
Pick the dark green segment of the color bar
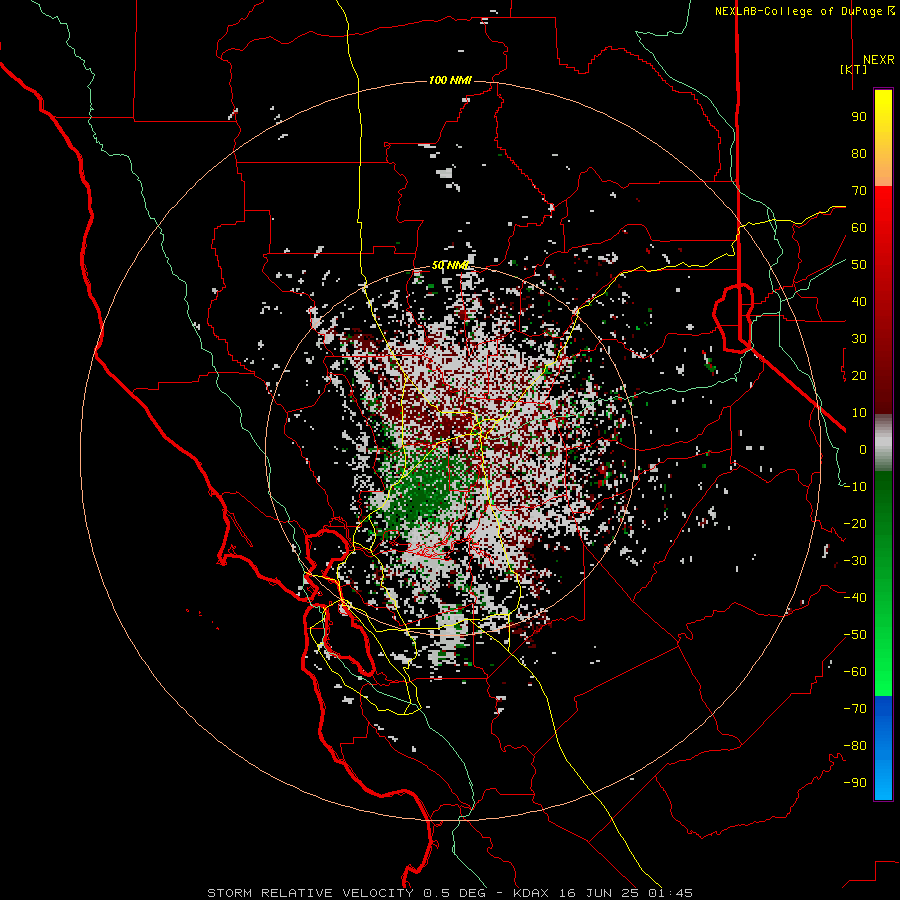pos(883,505)
